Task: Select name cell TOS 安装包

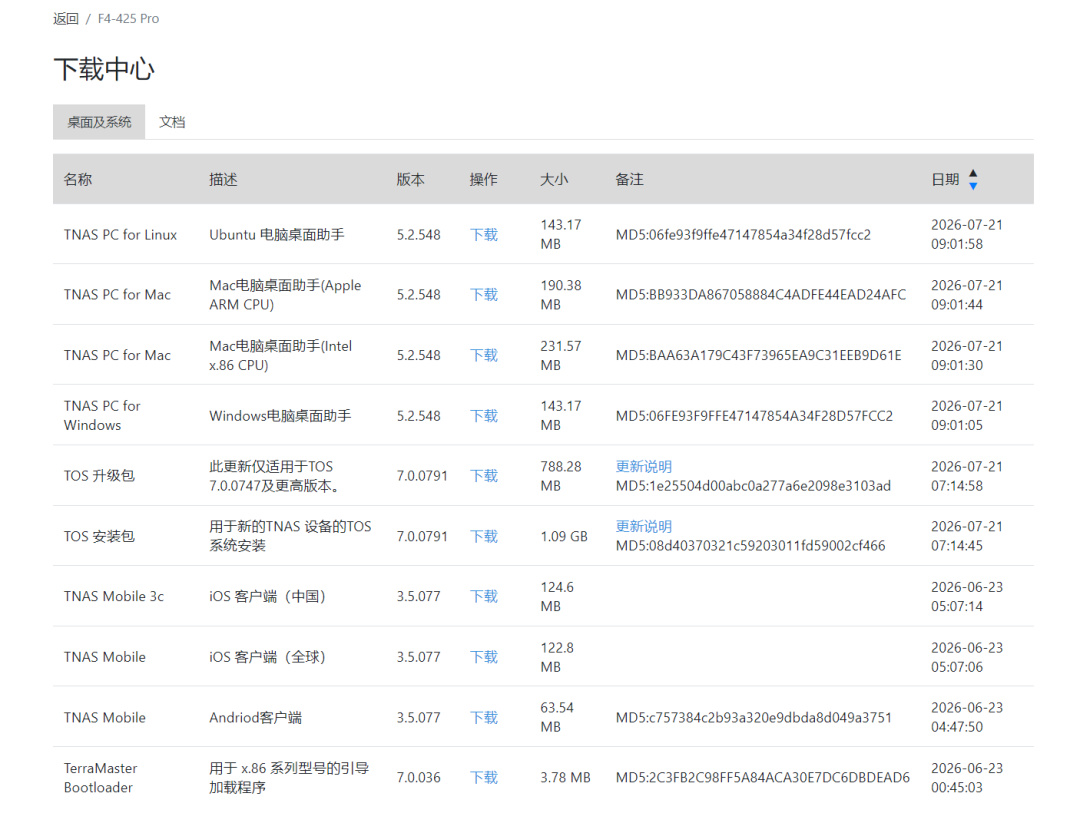Action: pyautogui.click(x=99, y=537)
